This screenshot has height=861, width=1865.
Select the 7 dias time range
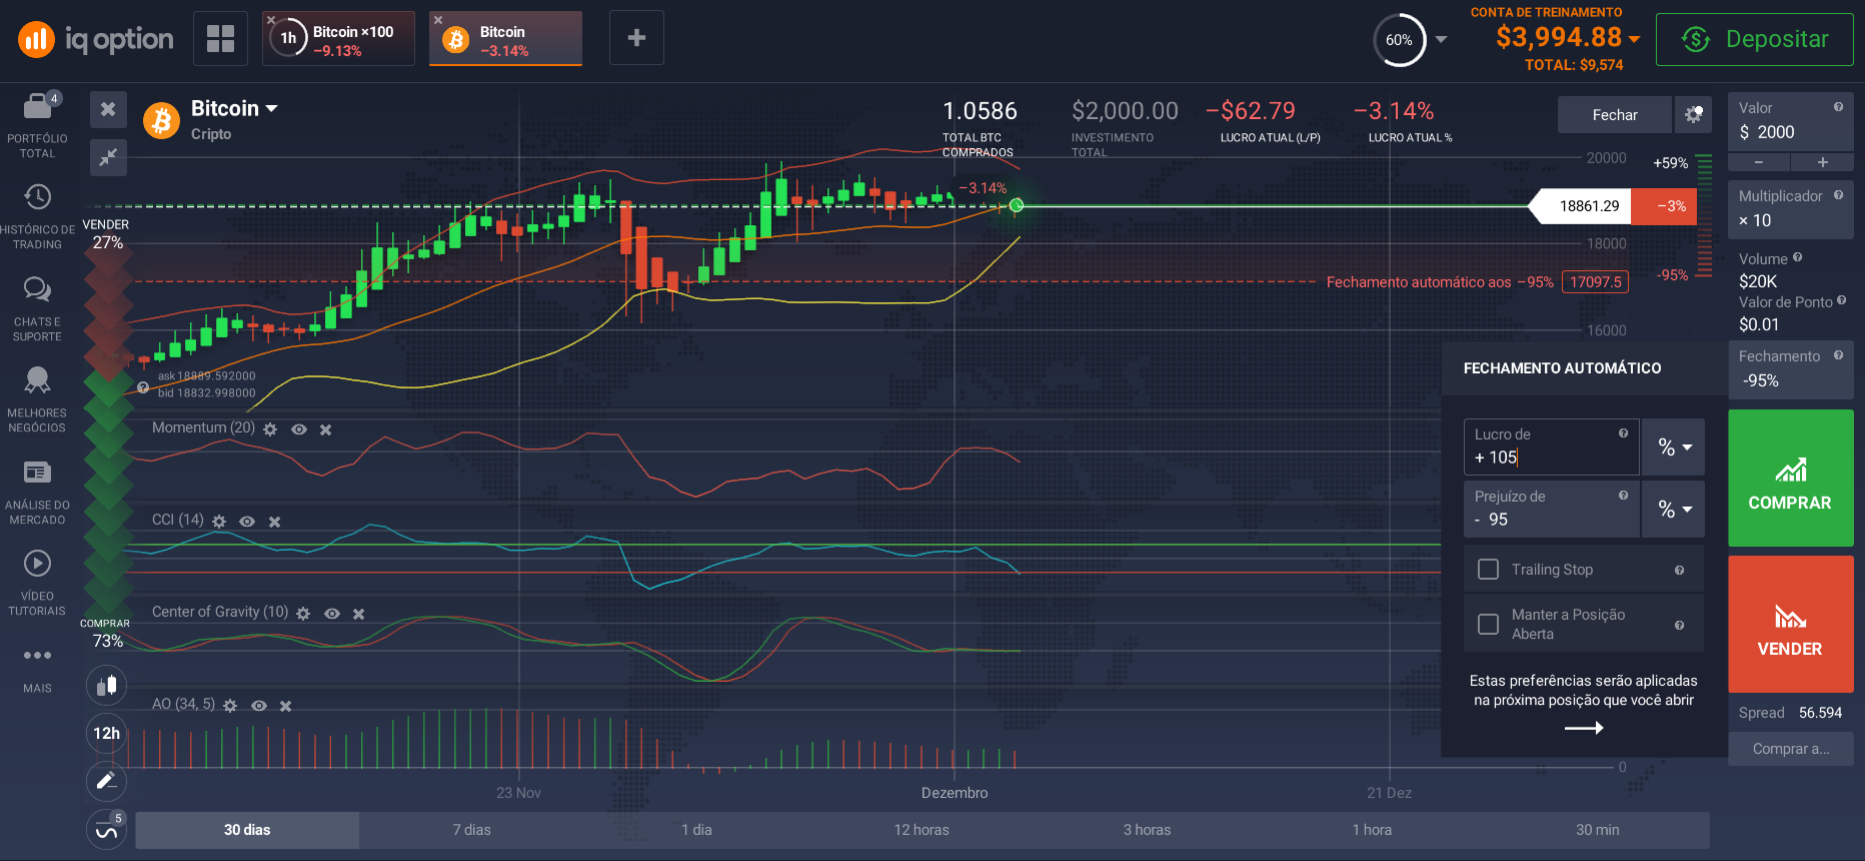tap(472, 830)
